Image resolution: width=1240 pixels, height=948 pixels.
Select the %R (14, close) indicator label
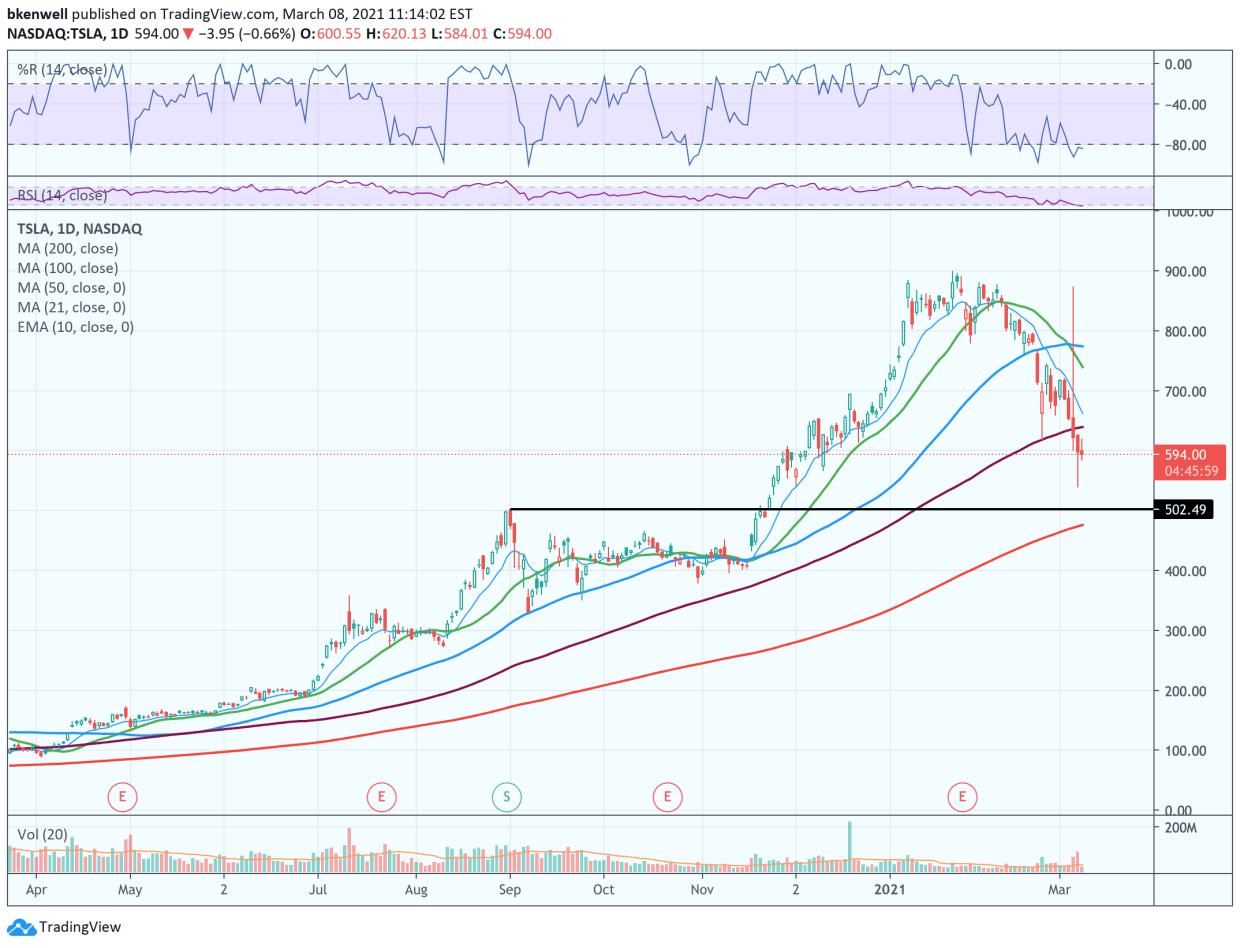coord(60,70)
